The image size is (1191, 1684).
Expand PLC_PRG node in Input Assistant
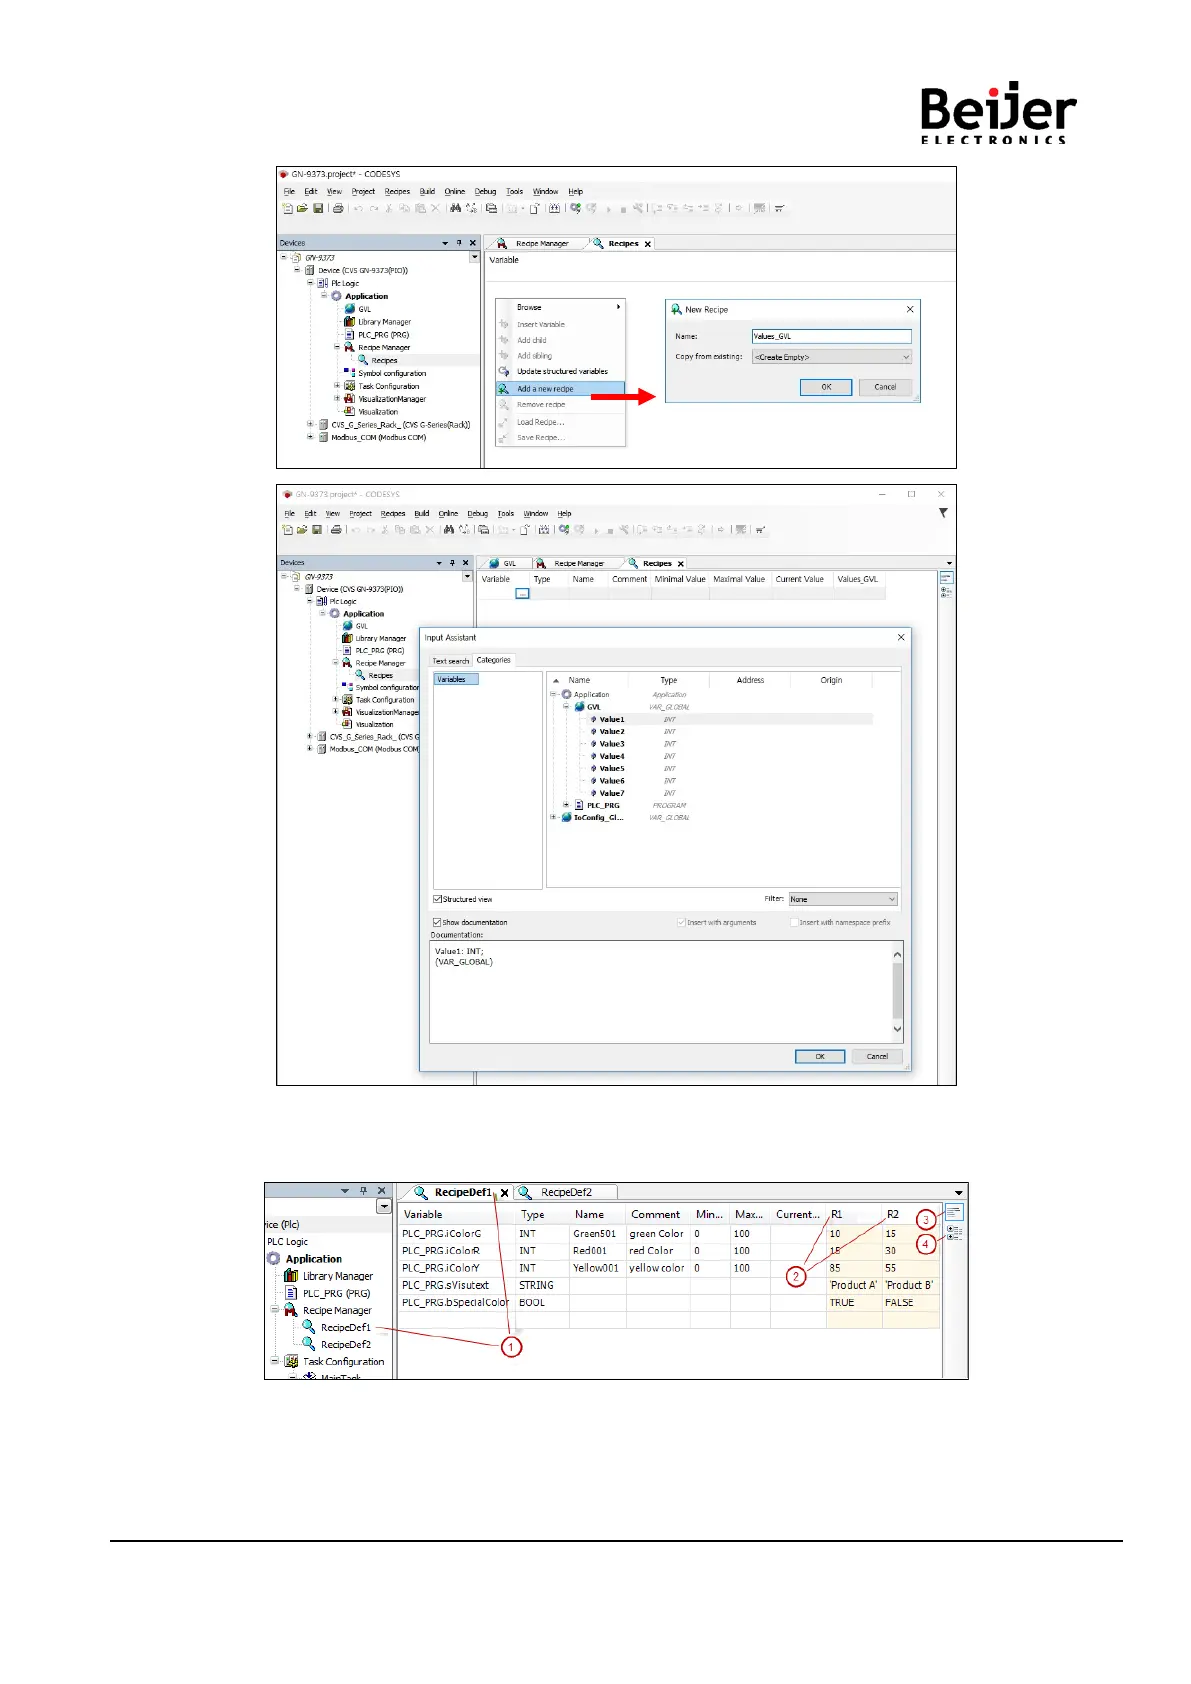pos(566,805)
